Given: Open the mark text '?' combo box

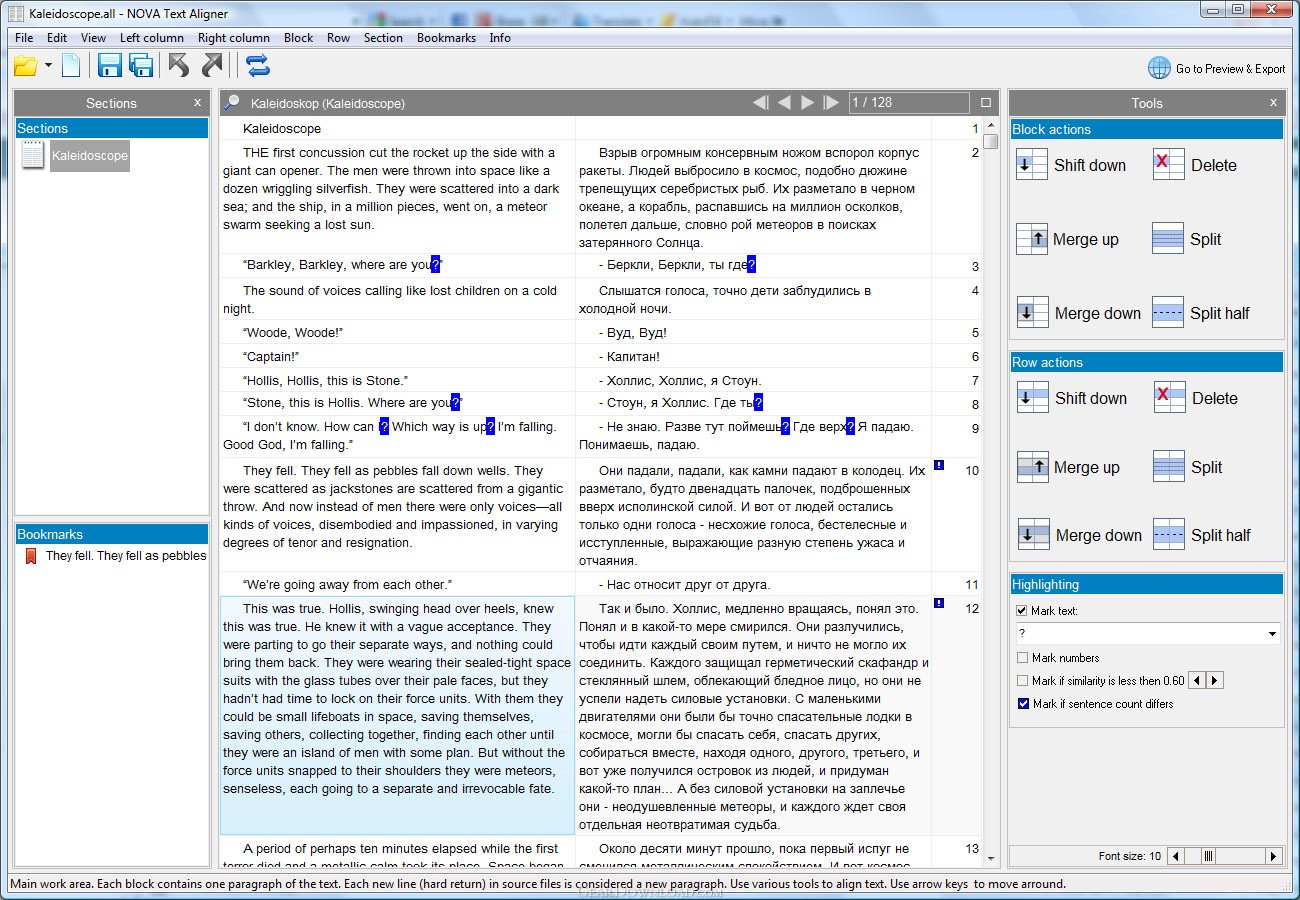Looking at the screenshot, I should pos(1148,633).
